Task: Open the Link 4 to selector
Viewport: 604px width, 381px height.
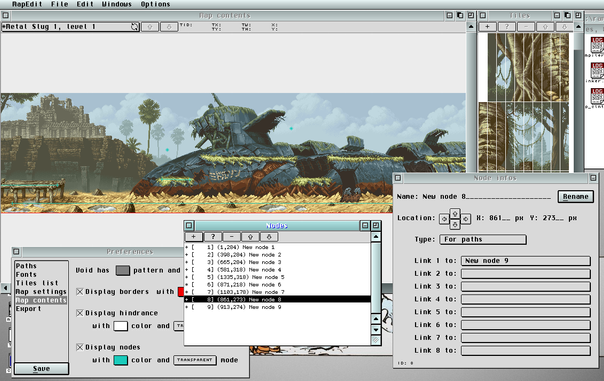Action: [x=526, y=299]
